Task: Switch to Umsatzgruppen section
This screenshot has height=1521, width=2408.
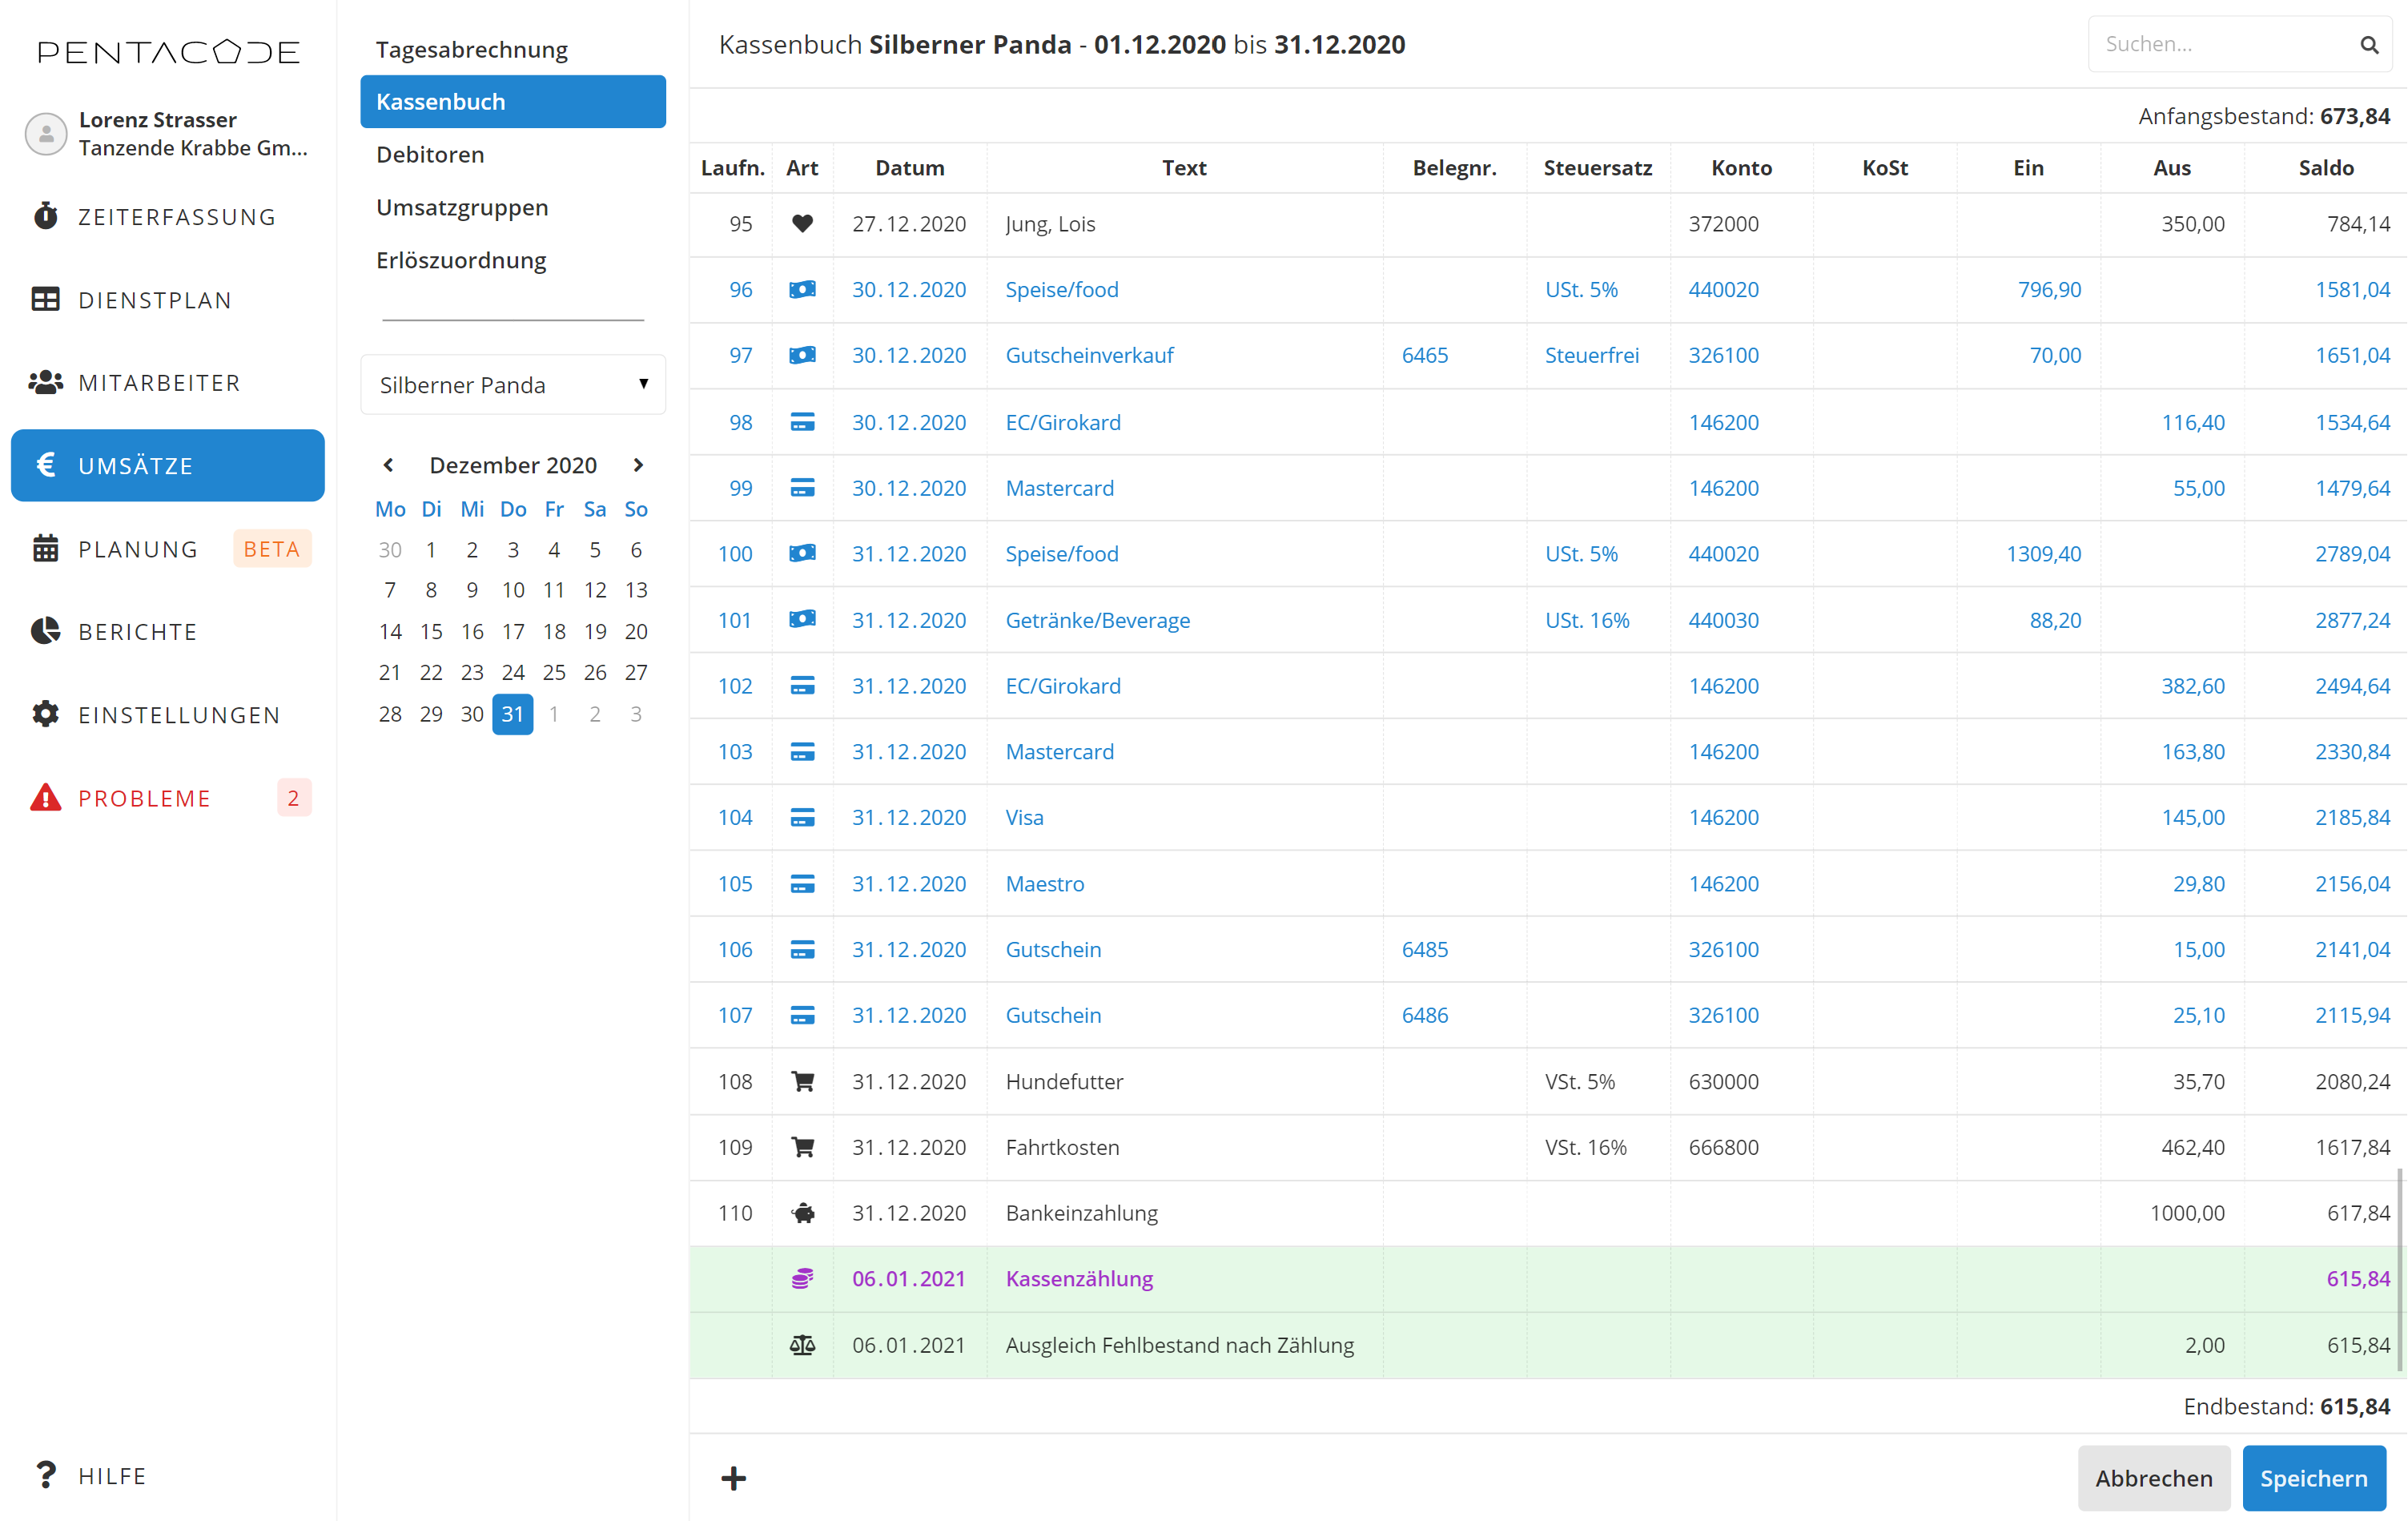Action: tap(462, 207)
